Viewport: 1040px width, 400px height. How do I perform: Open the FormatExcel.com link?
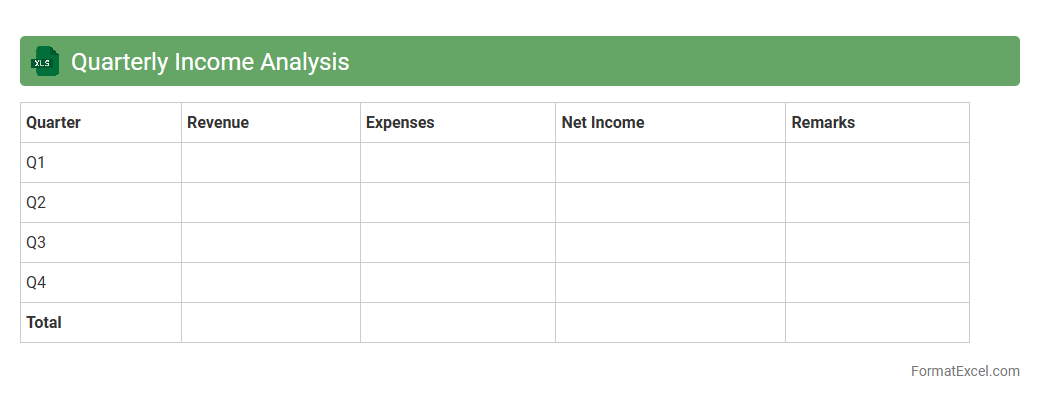(x=964, y=371)
